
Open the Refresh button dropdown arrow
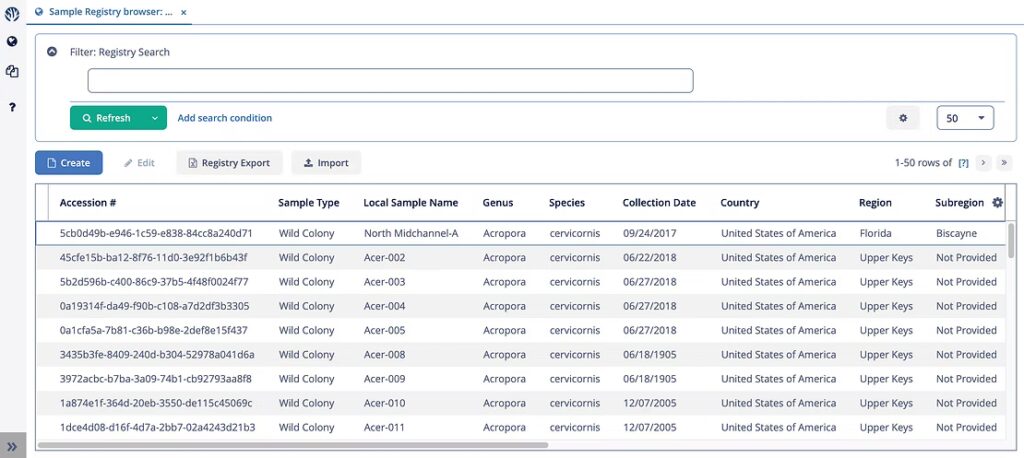(154, 118)
